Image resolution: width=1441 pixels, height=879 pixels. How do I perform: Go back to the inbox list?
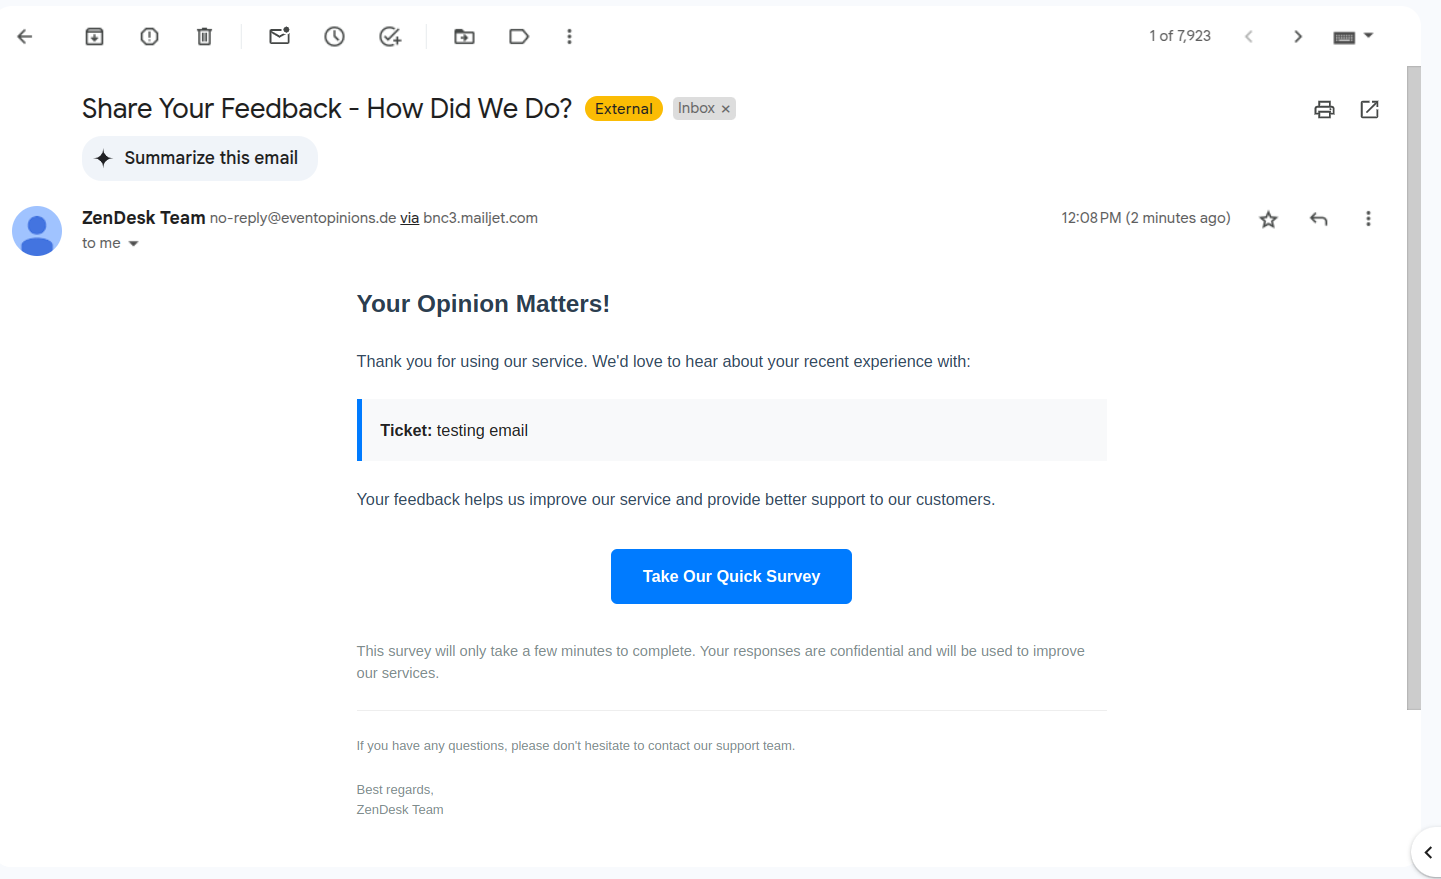[25, 37]
